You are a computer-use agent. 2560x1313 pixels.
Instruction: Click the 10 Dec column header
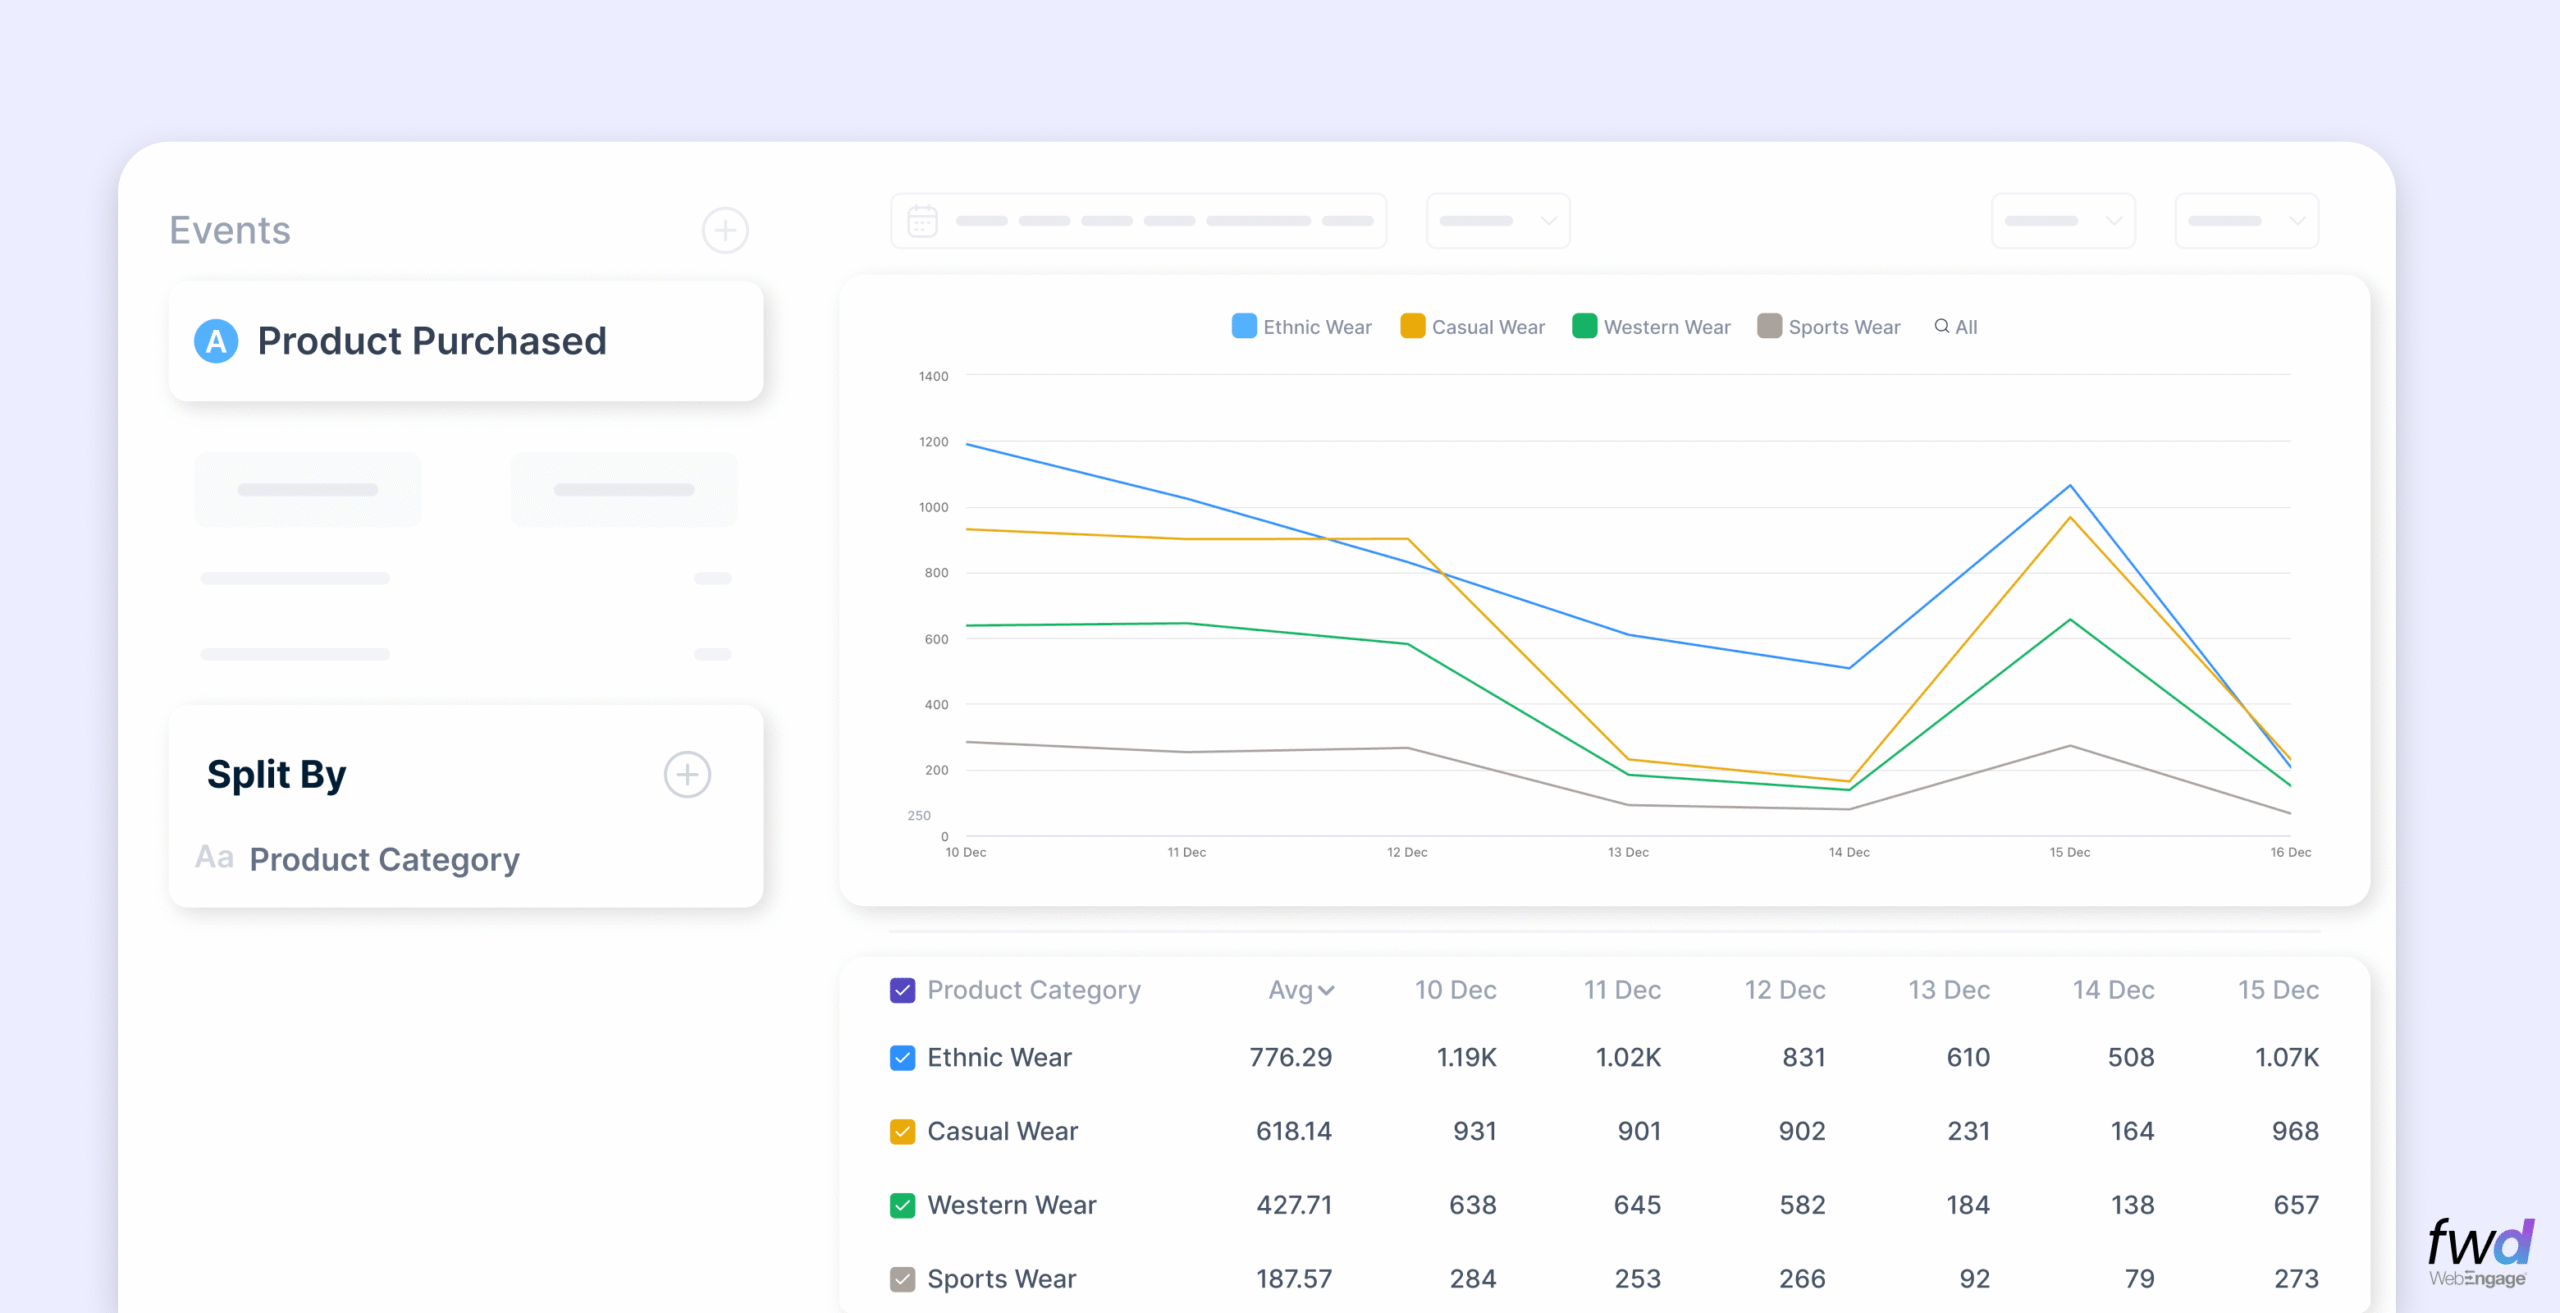pos(1455,990)
